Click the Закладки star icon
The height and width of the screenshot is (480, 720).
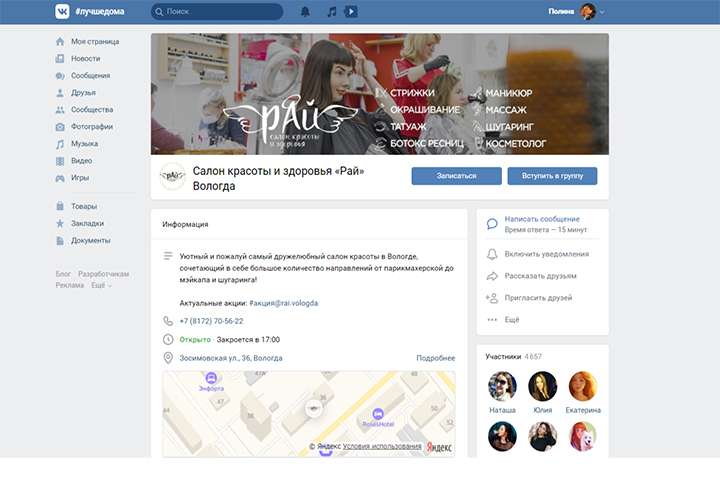(x=60, y=223)
